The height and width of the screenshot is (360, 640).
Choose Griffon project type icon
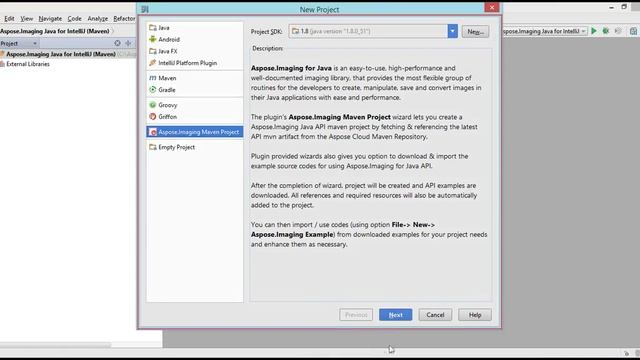pyautogui.click(x=153, y=117)
